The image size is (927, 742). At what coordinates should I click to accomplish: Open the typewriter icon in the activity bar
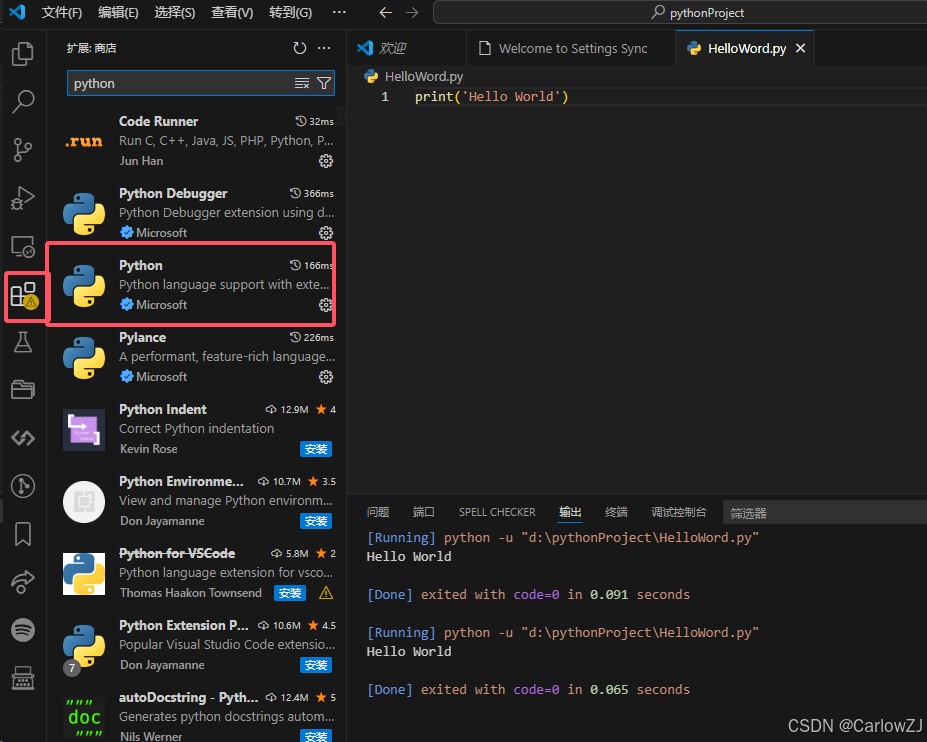point(23,678)
